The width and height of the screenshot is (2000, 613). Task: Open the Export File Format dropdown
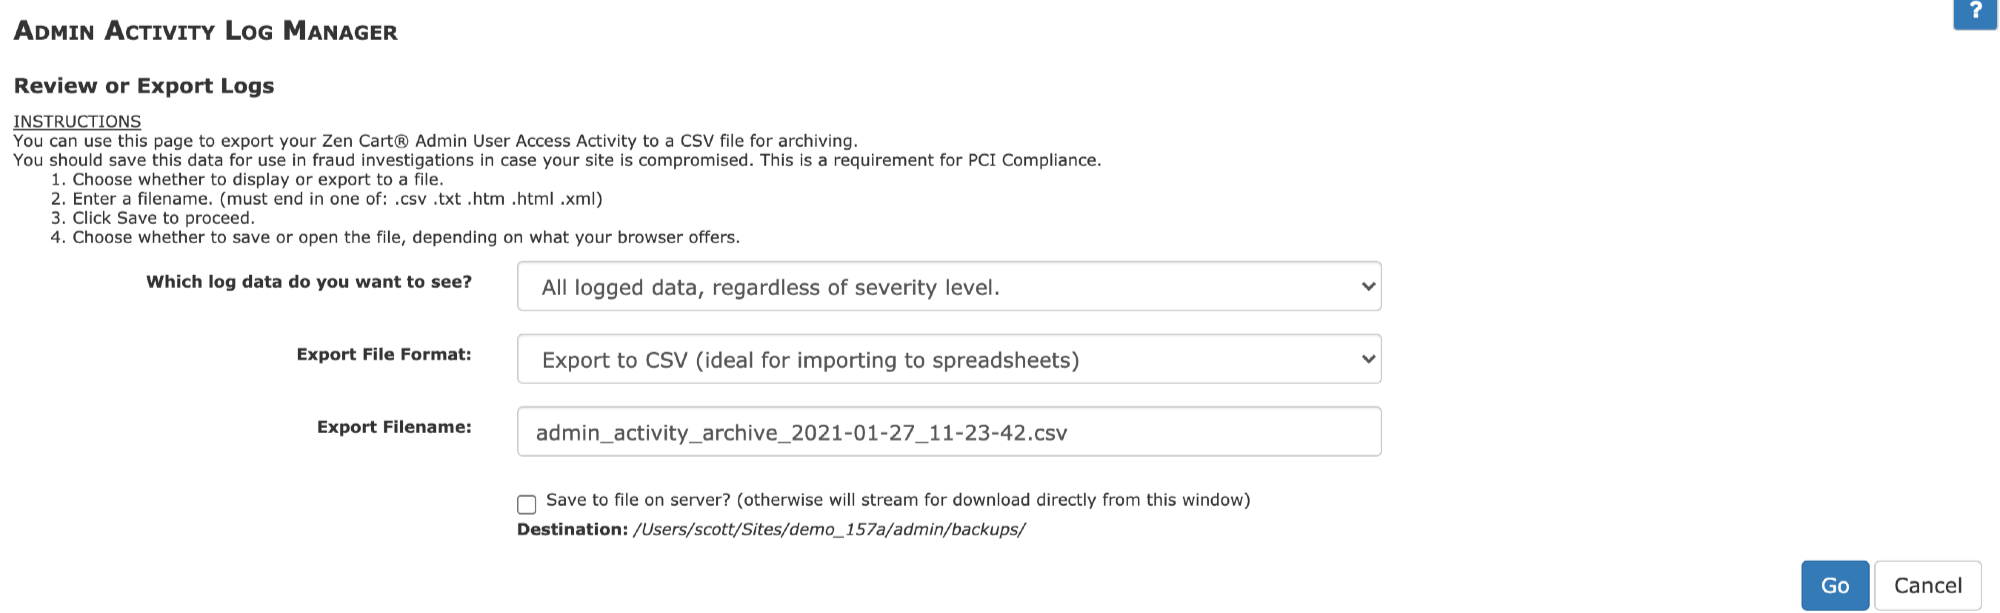949,359
